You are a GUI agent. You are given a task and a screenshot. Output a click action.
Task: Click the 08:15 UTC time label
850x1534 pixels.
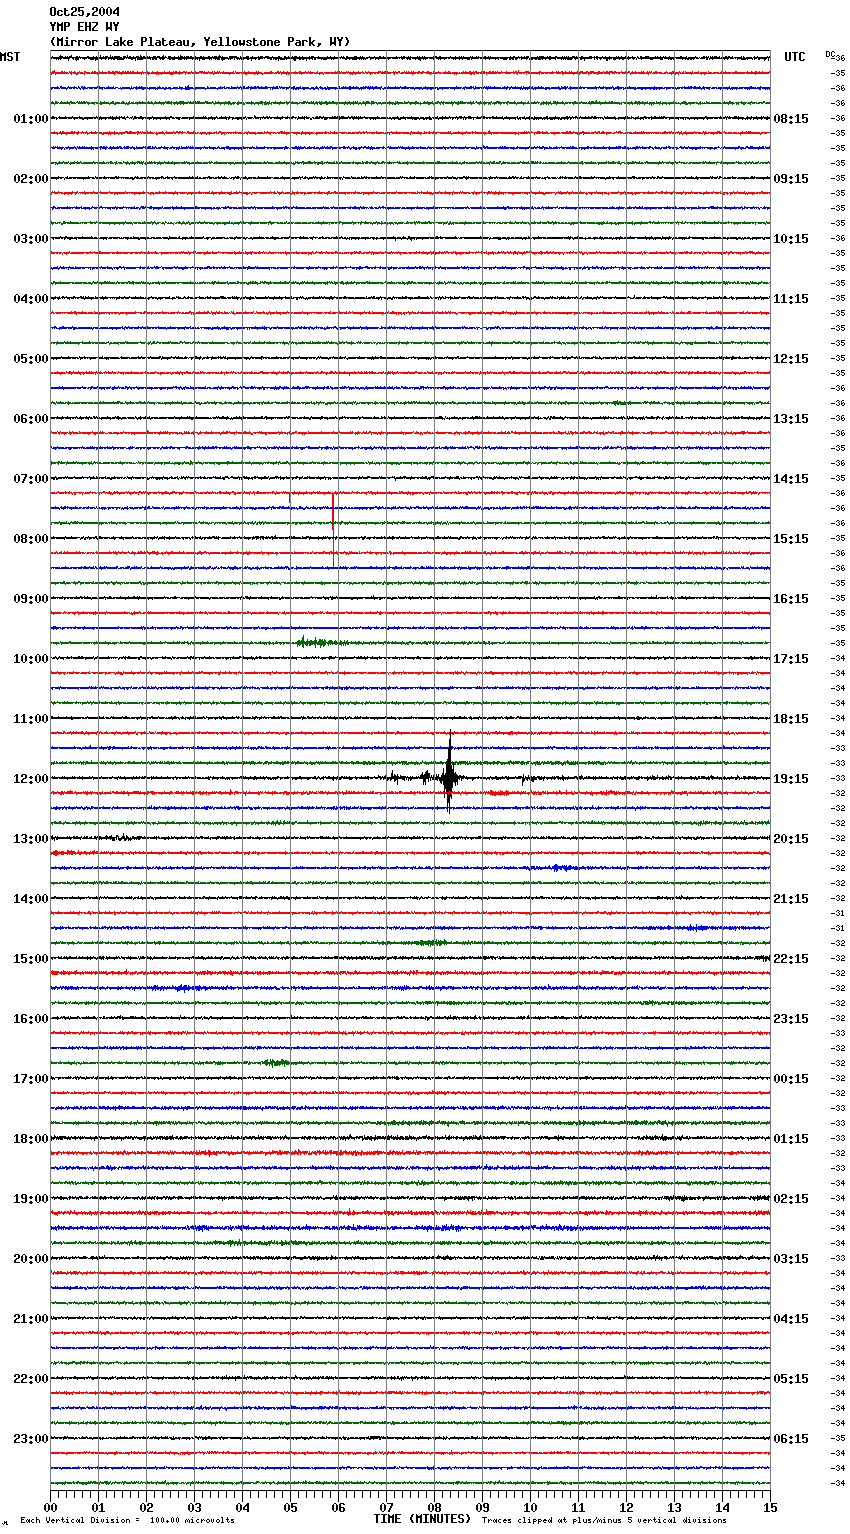[791, 119]
